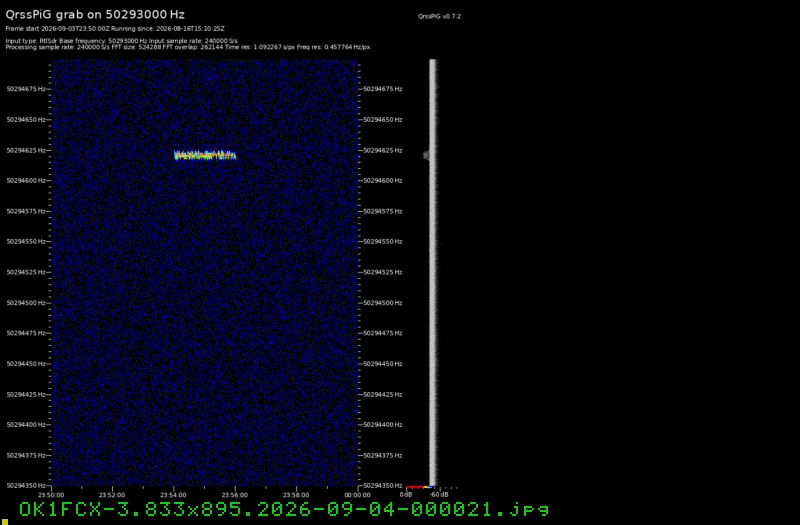Click the colored signal trace in spectrogram
The height and width of the screenshot is (525, 800).
(x=205, y=156)
